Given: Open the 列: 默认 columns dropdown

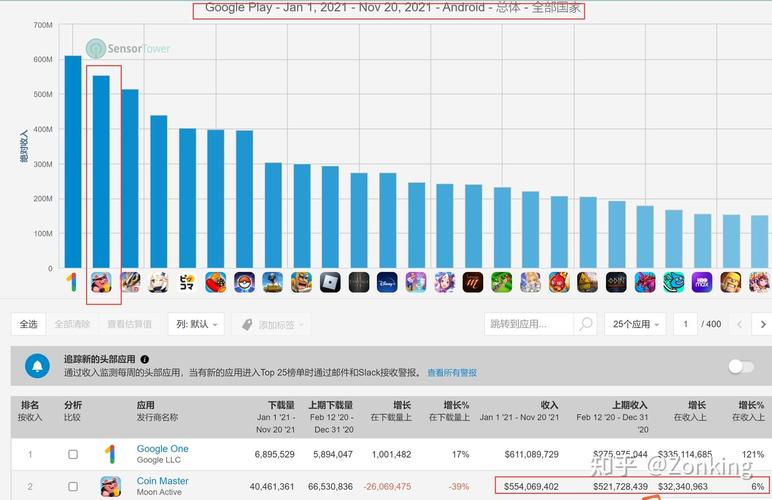Looking at the screenshot, I should 196,324.
